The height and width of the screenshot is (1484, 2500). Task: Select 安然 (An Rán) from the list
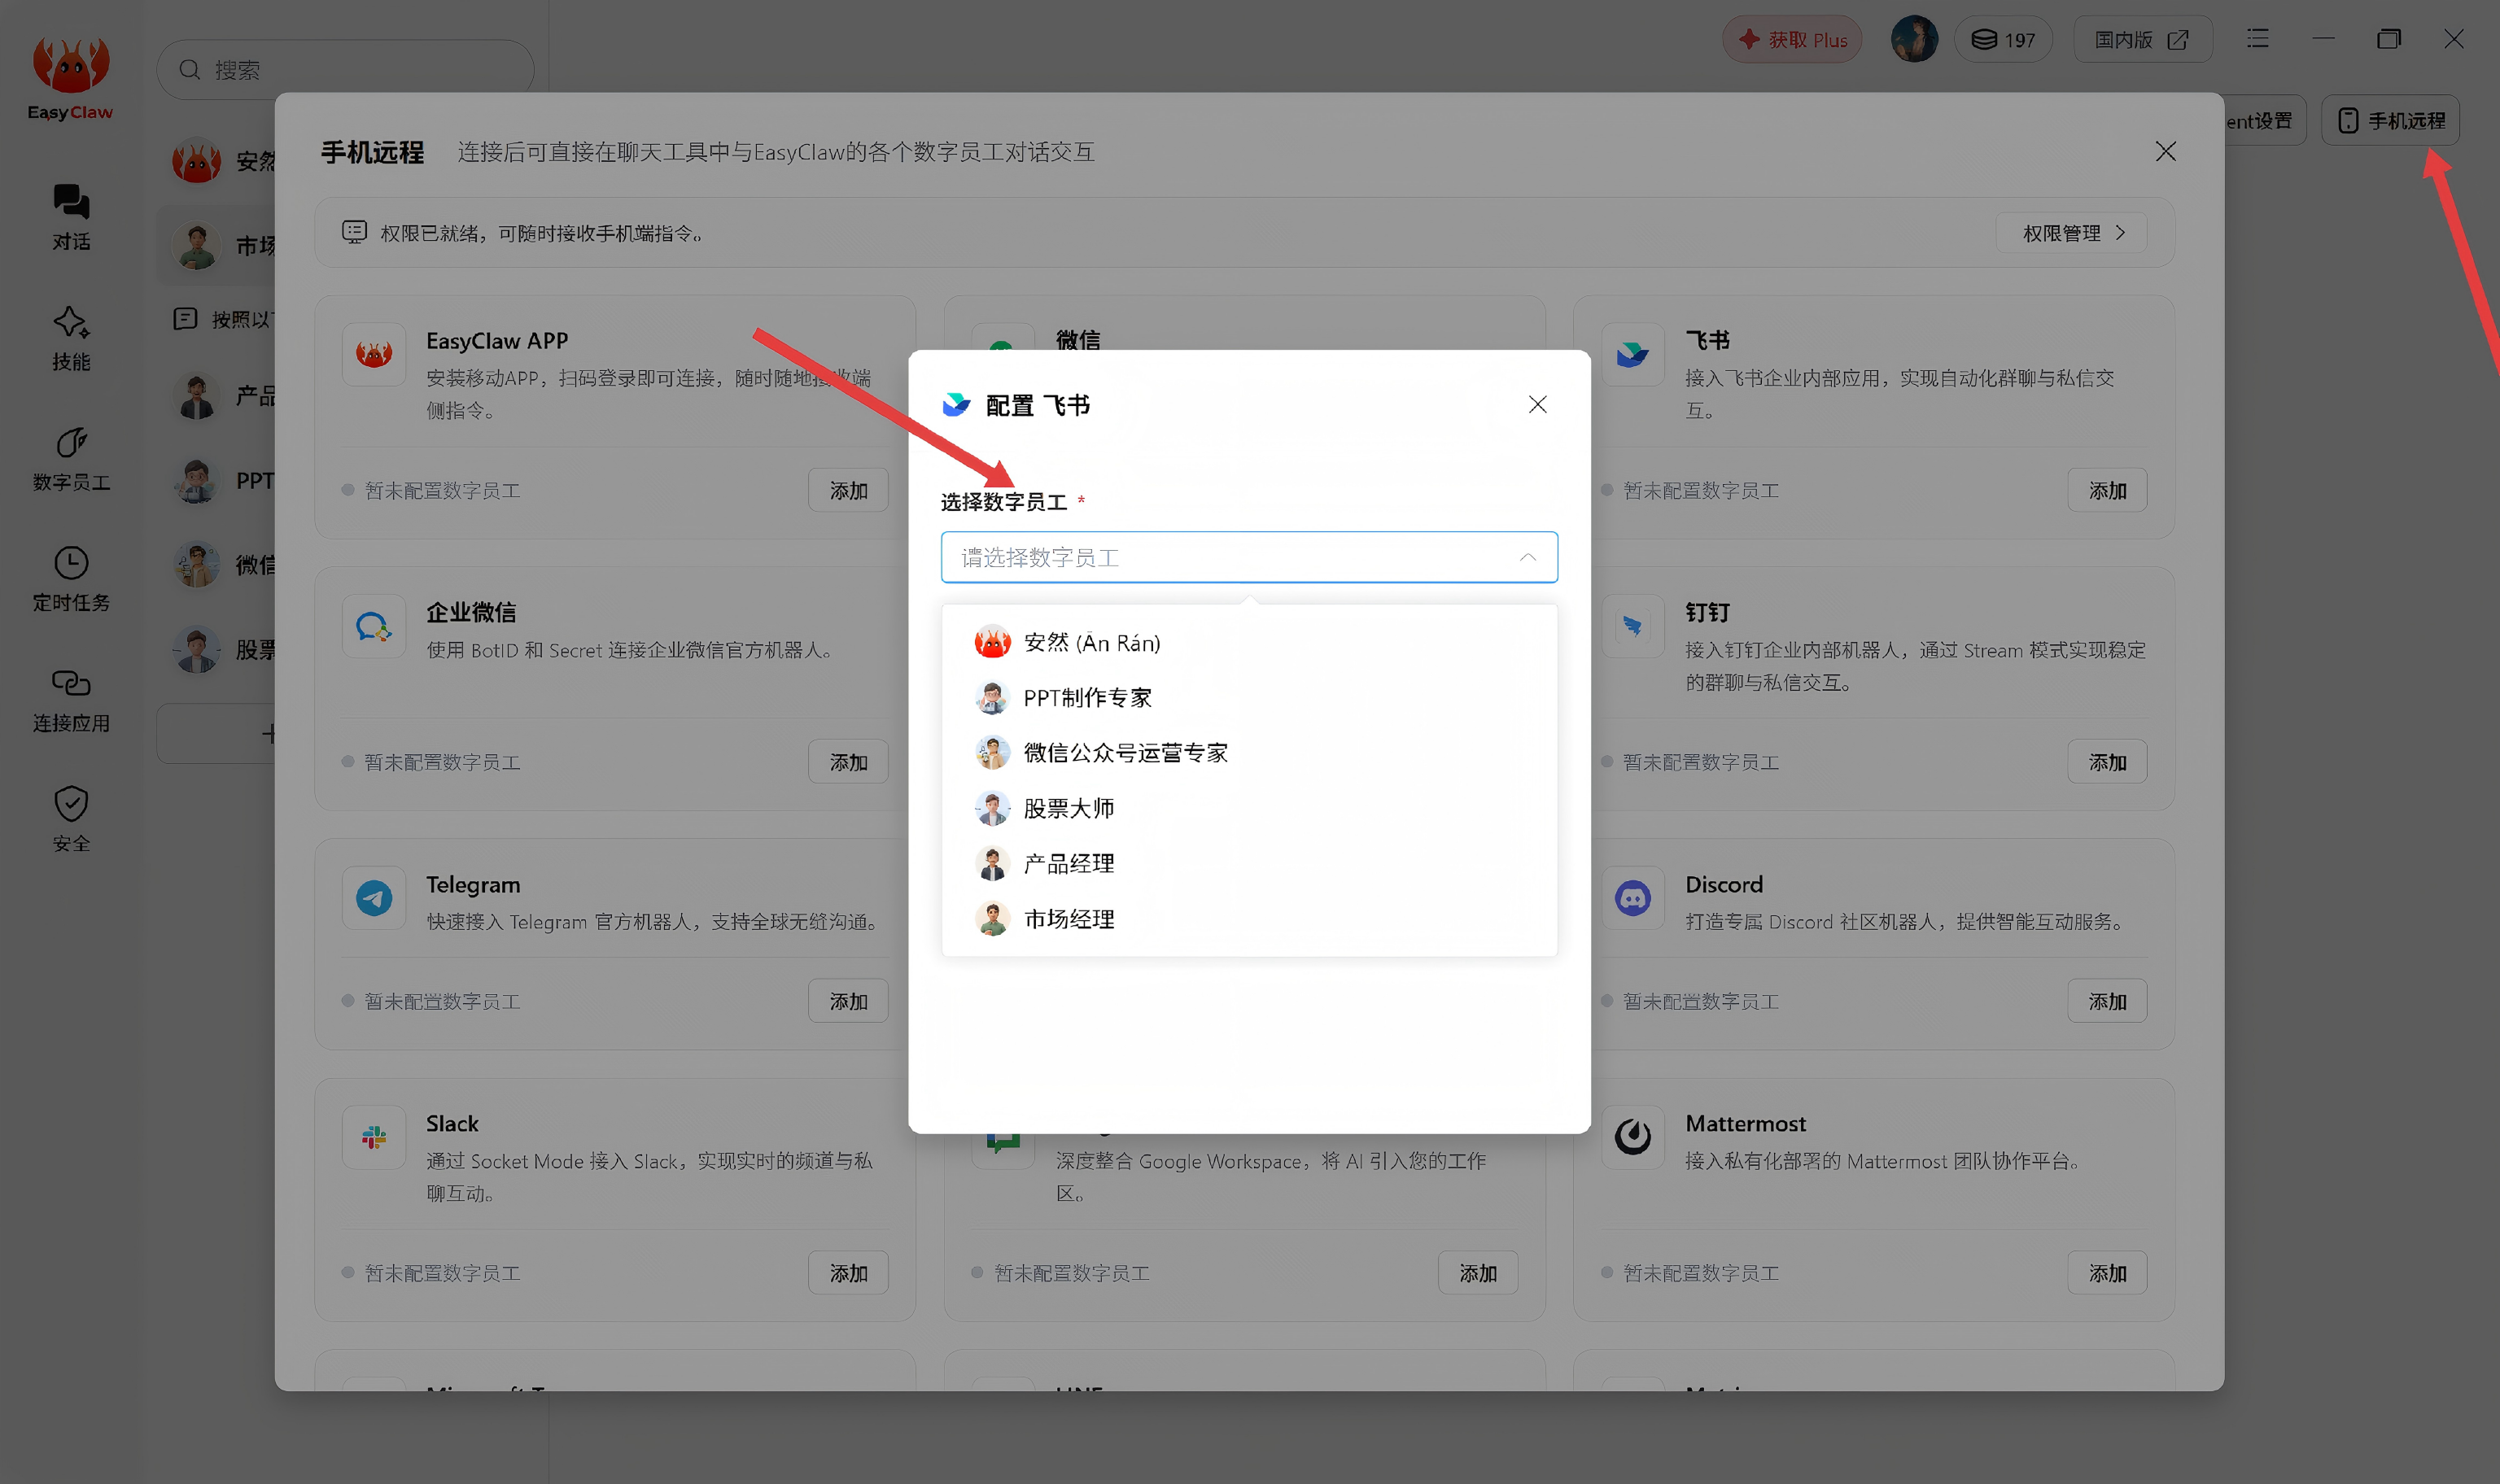pos(1249,642)
